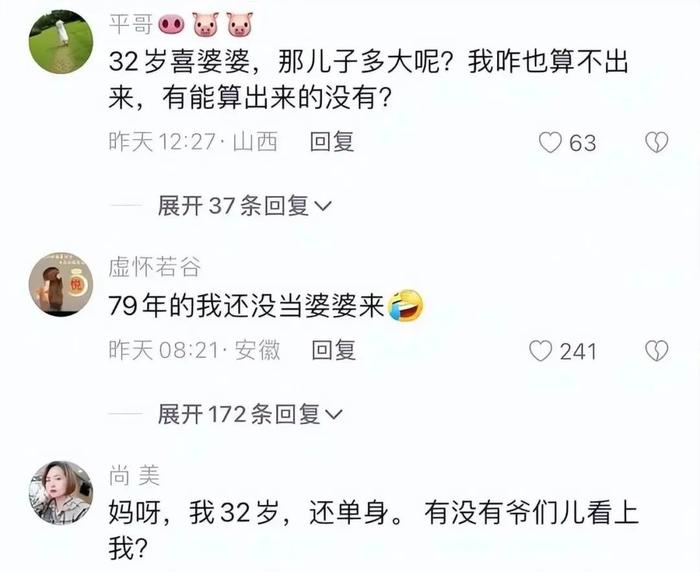Tap the 63 like count
The height and width of the screenshot is (572, 700).
[x=583, y=143]
